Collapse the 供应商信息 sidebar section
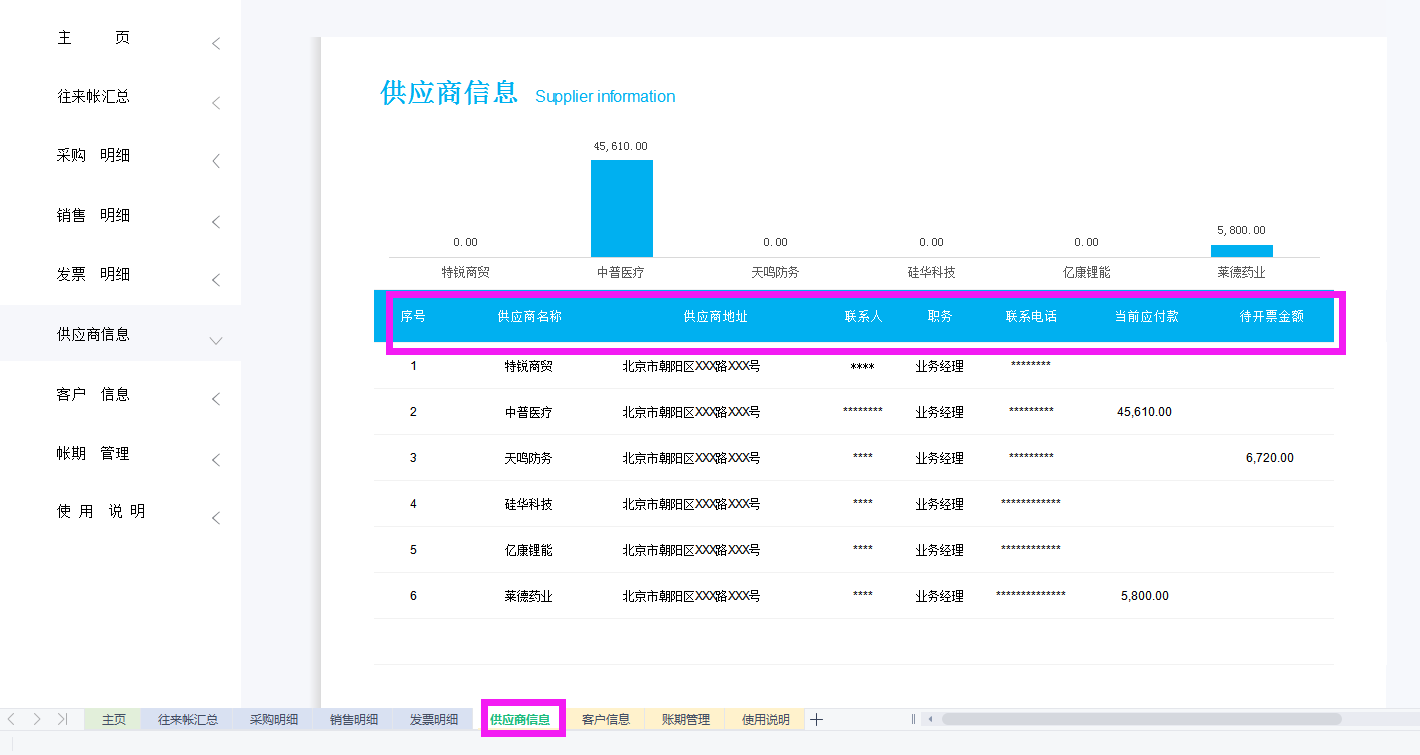This screenshot has width=1420, height=755. point(216,340)
